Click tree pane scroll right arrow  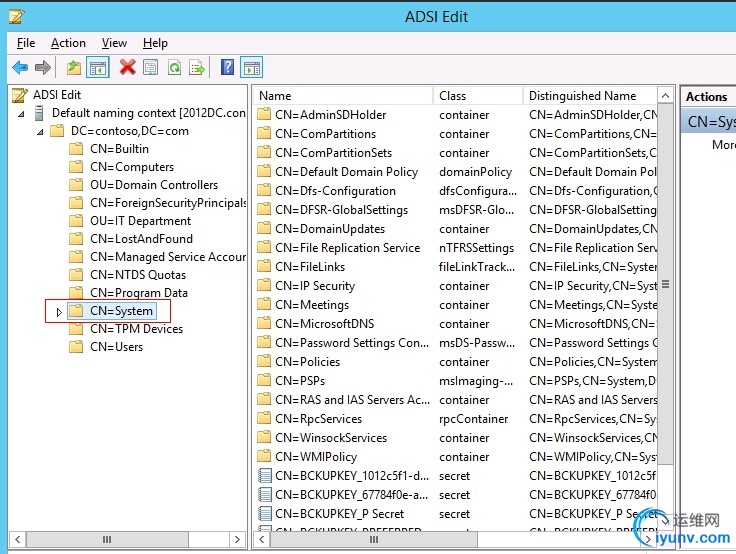pyautogui.click(x=237, y=539)
